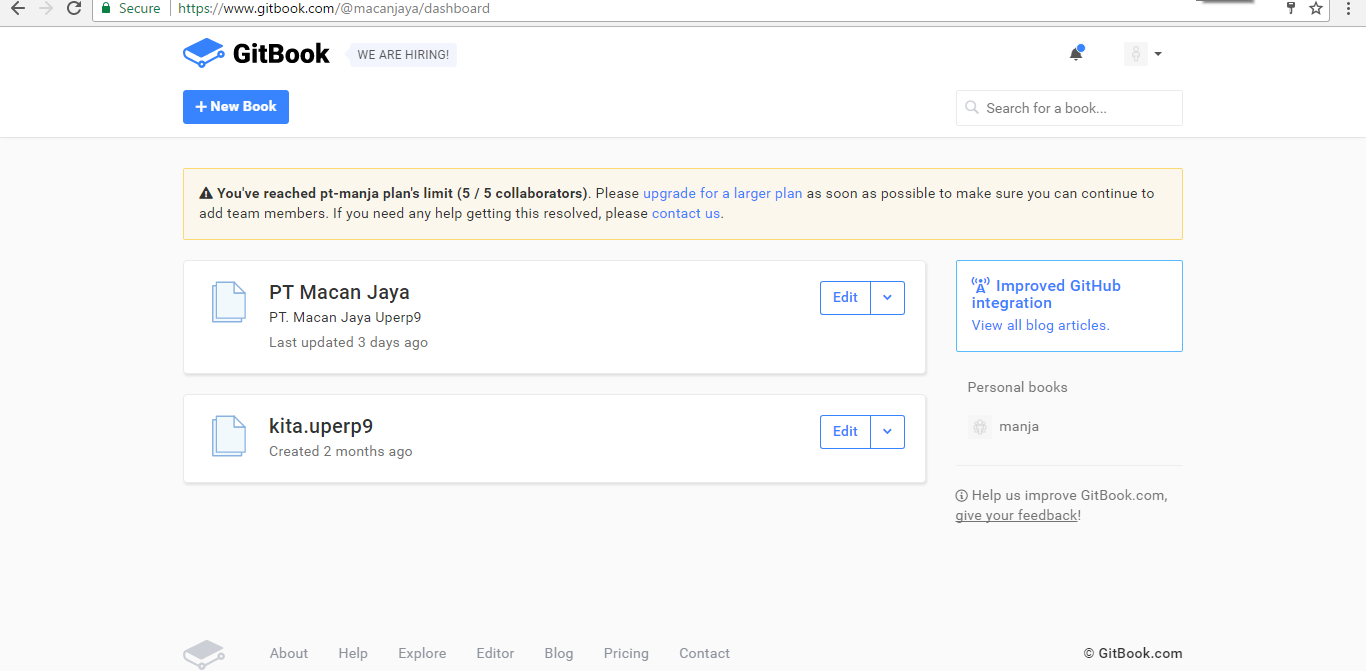The image size is (1366, 671).
Task: Click the PT. Macan Jaya Uperp9 description
Action: tap(345, 317)
